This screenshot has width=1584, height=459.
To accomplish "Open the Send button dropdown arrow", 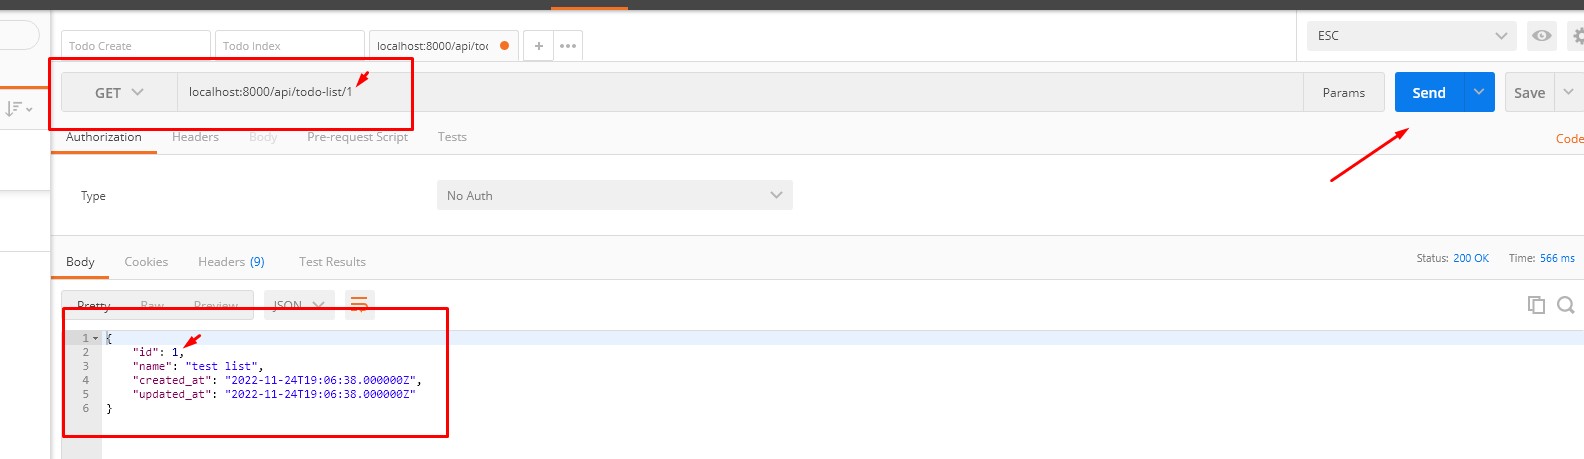I will point(1479,92).
